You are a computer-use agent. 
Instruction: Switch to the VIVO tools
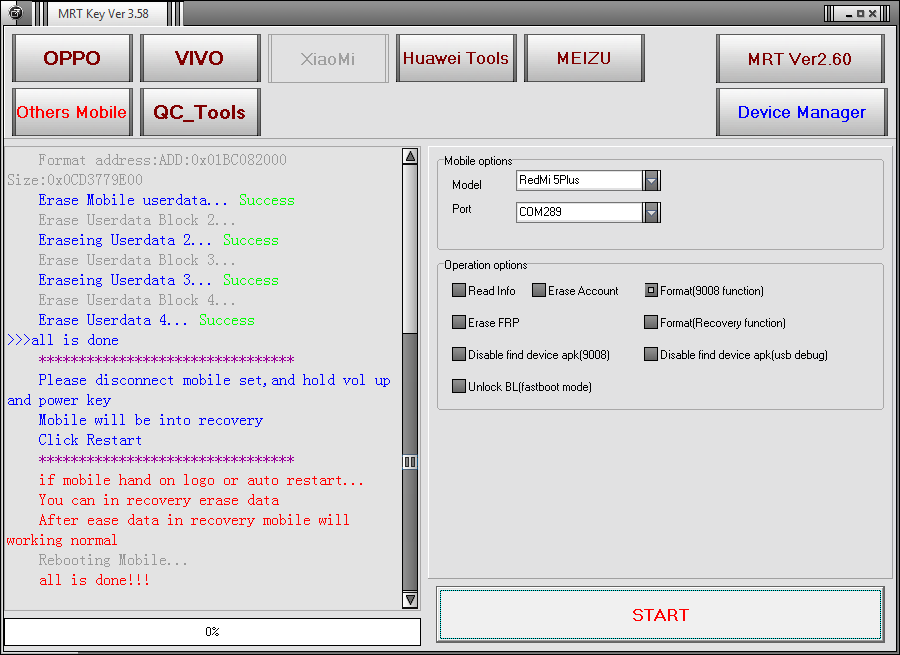click(x=199, y=58)
